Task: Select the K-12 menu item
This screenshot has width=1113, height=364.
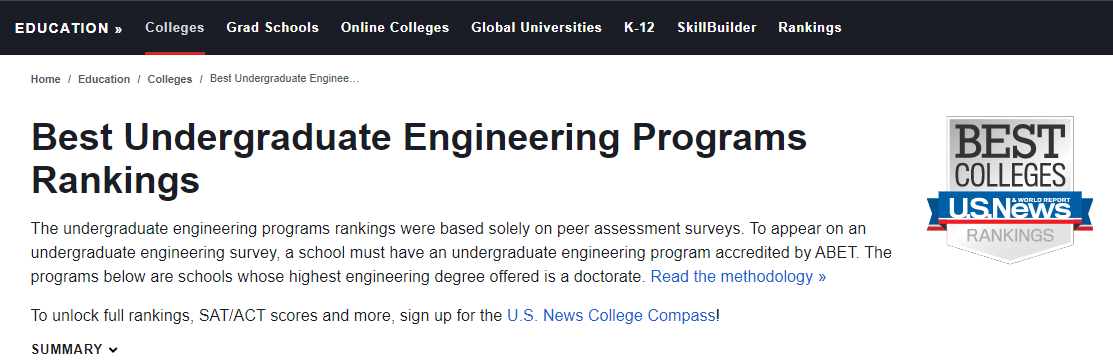Action: tap(640, 28)
